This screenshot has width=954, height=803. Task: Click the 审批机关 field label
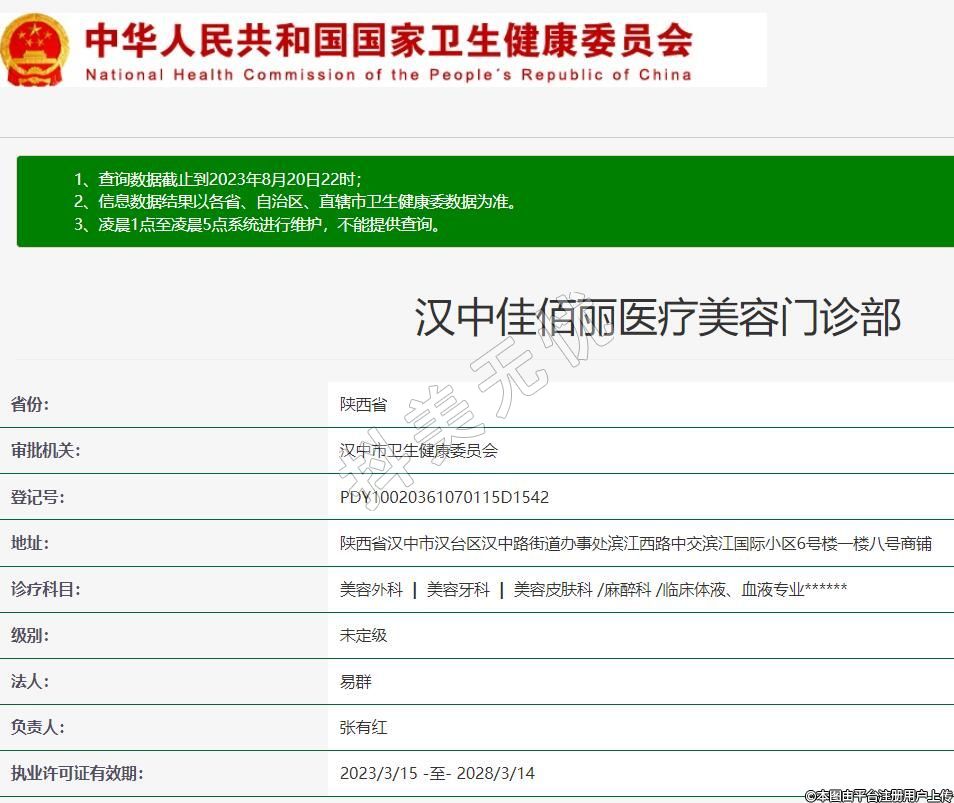click(45, 451)
